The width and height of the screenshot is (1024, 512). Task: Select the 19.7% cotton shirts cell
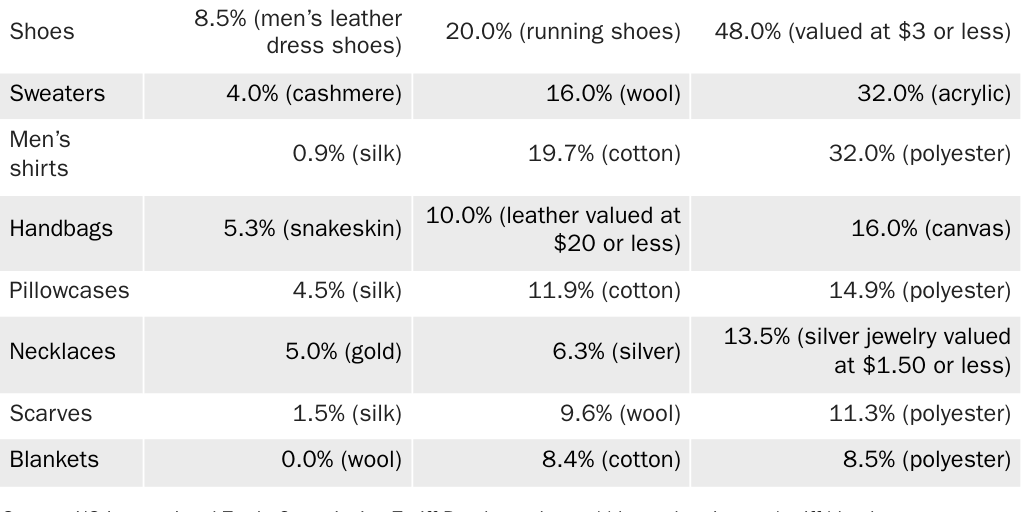(604, 154)
